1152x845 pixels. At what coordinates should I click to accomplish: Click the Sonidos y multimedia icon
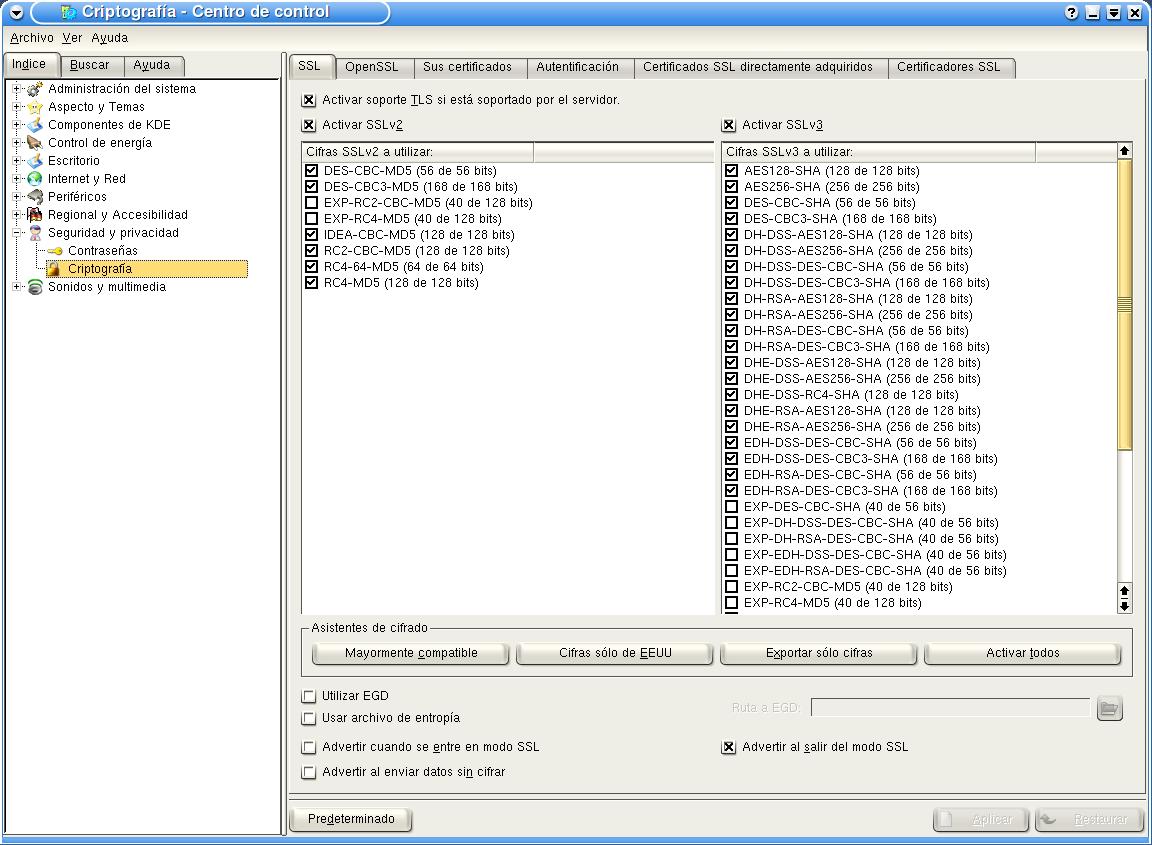tap(35, 287)
